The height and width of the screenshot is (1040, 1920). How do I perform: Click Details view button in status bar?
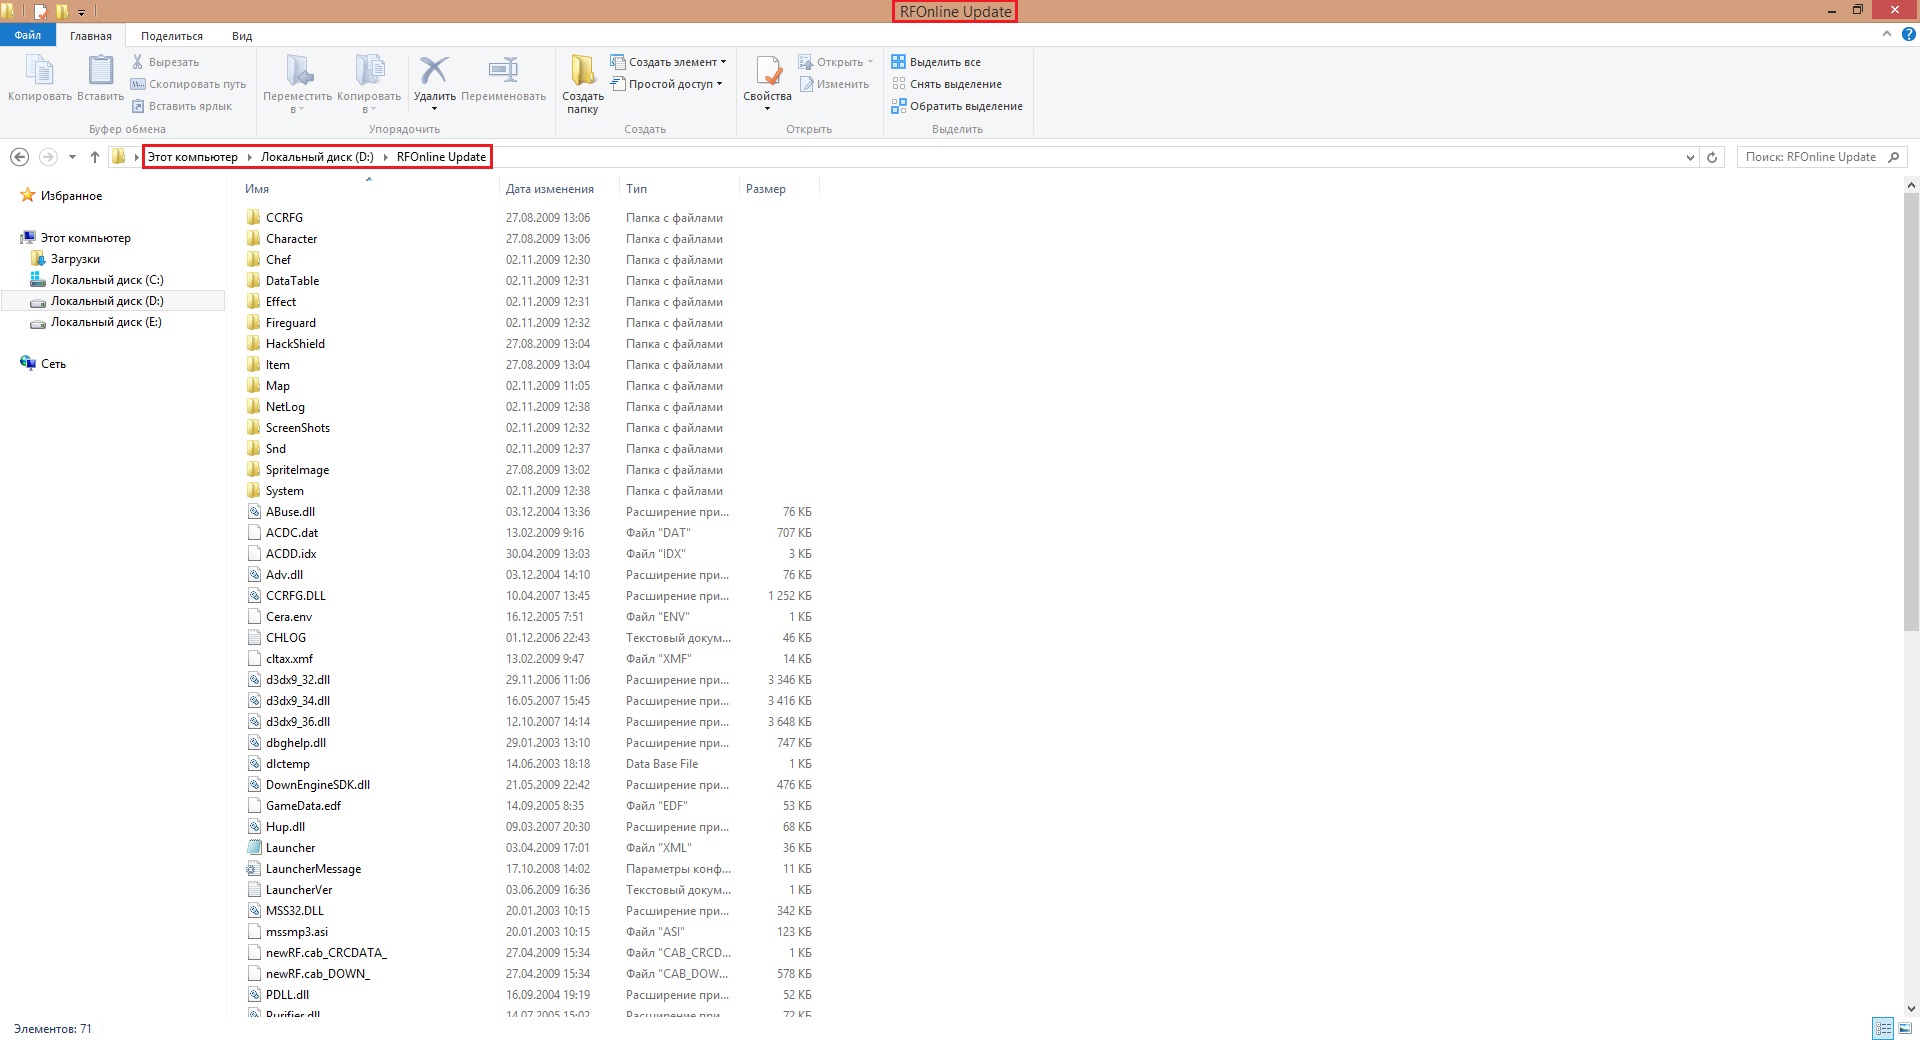click(x=1883, y=1028)
